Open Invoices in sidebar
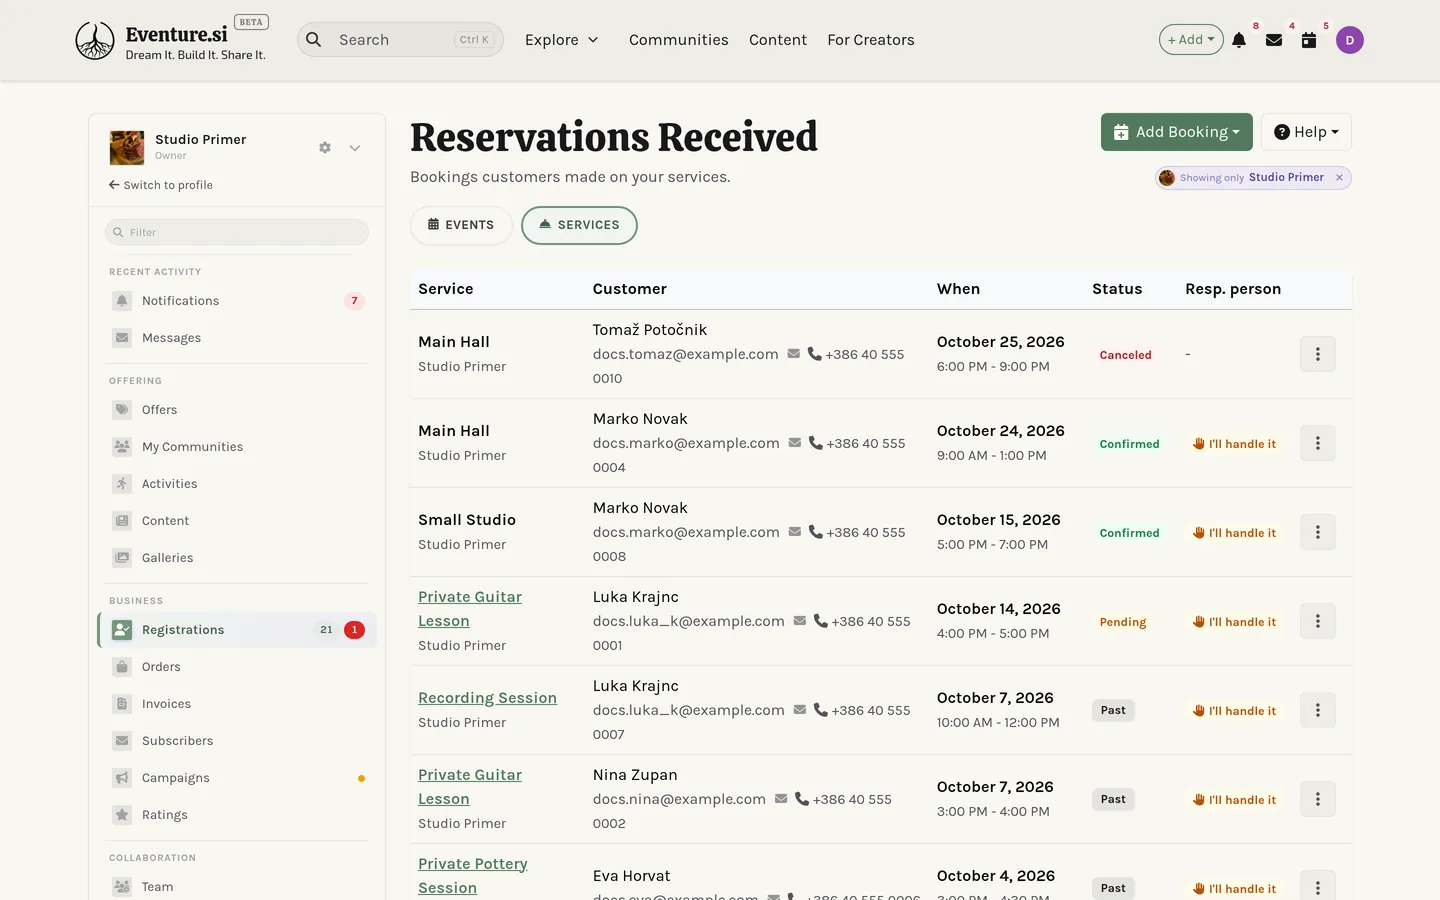This screenshot has width=1440, height=900. click(238, 704)
